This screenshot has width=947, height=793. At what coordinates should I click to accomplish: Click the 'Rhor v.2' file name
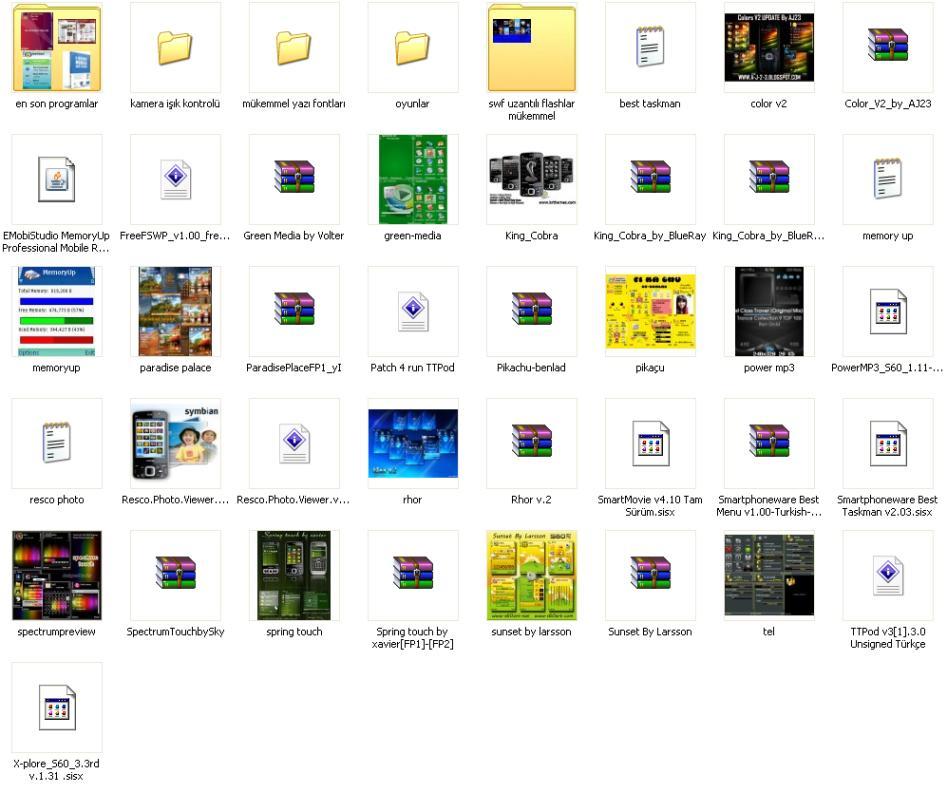pyautogui.click(x=531, y=500)
